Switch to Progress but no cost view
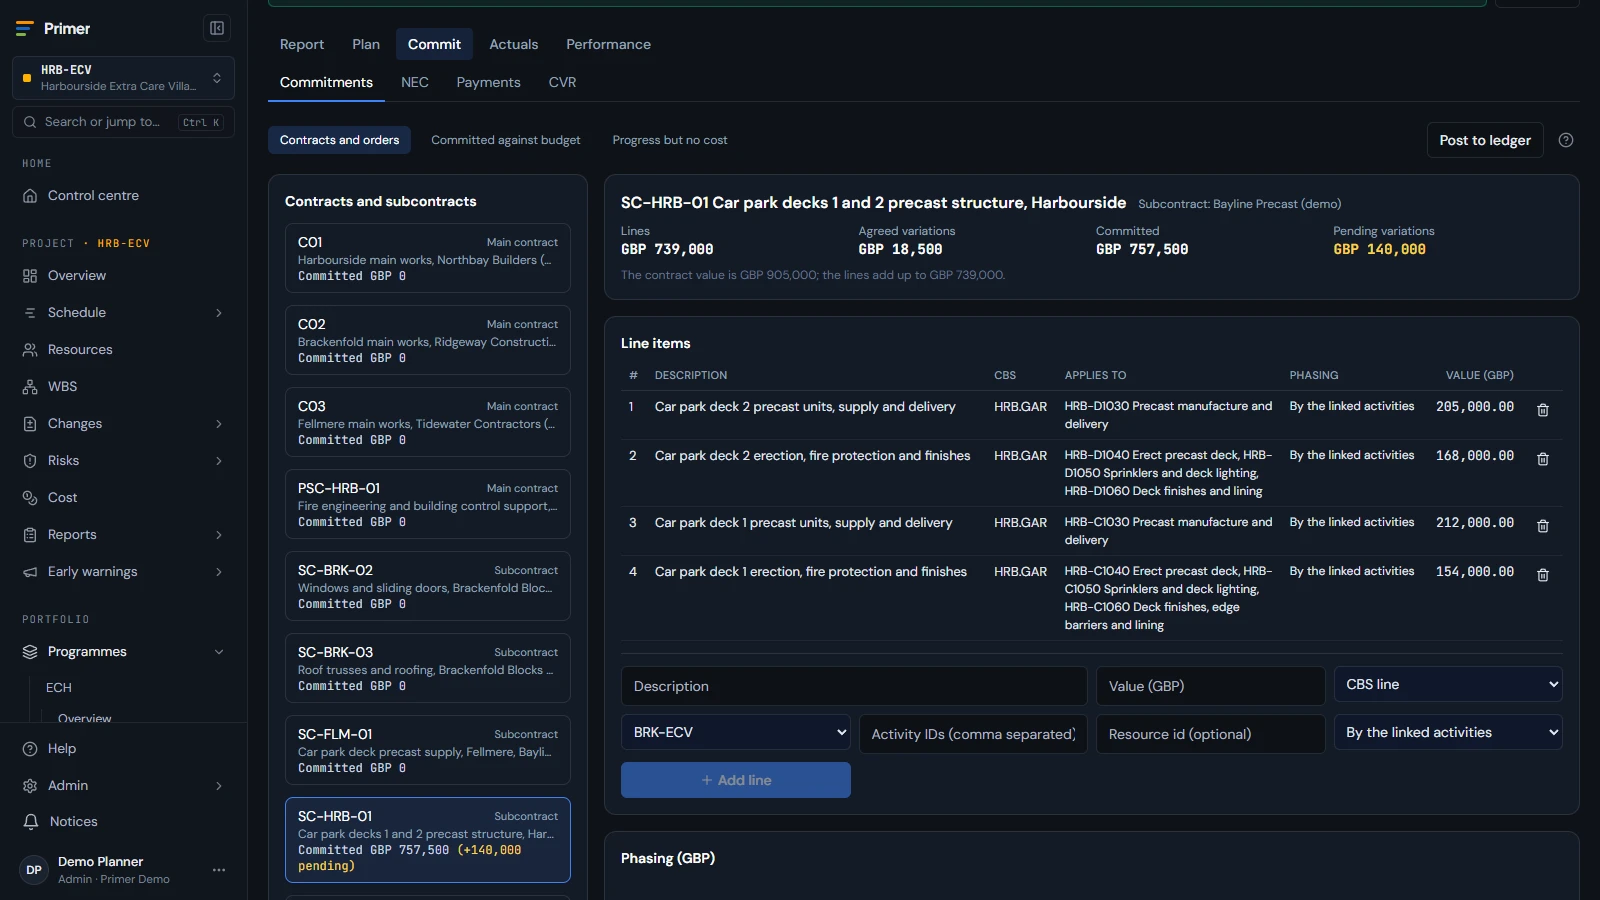1600x900 pixels. tap(670, 140)
